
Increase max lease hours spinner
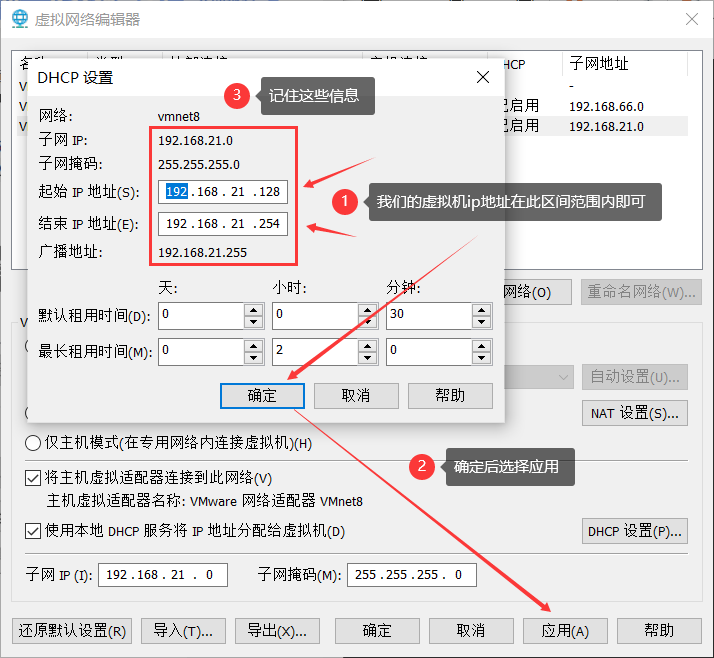[x=367, y=346]
